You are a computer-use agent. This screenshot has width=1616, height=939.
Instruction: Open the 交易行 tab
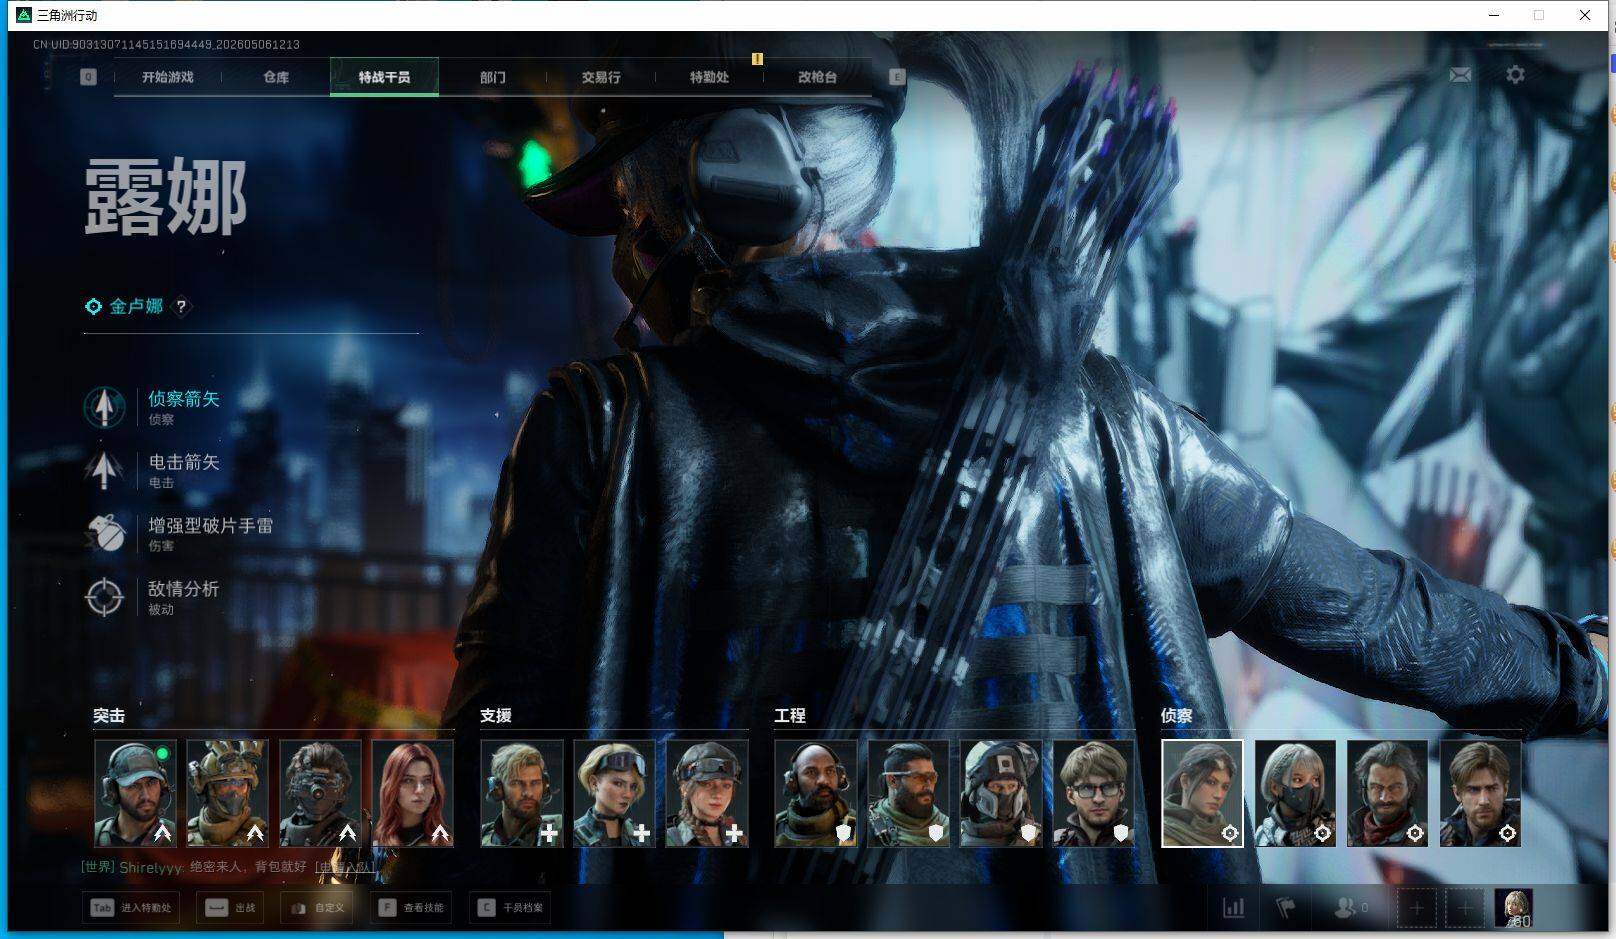point(601,77)
